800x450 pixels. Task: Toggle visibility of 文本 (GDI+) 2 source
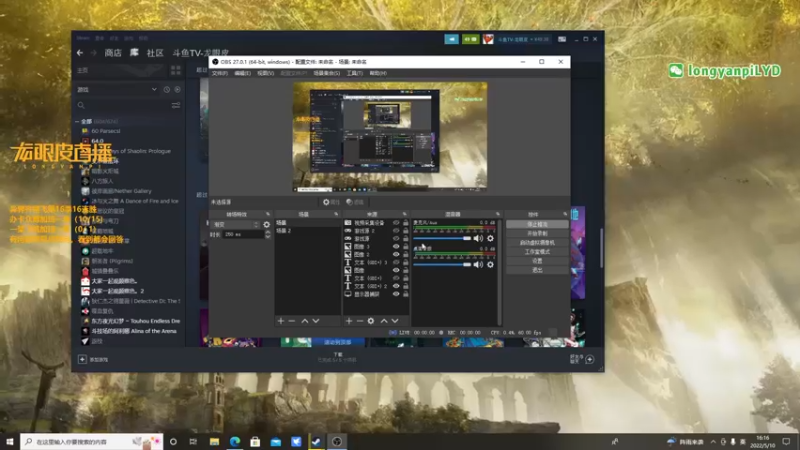[x=396, y=286]
